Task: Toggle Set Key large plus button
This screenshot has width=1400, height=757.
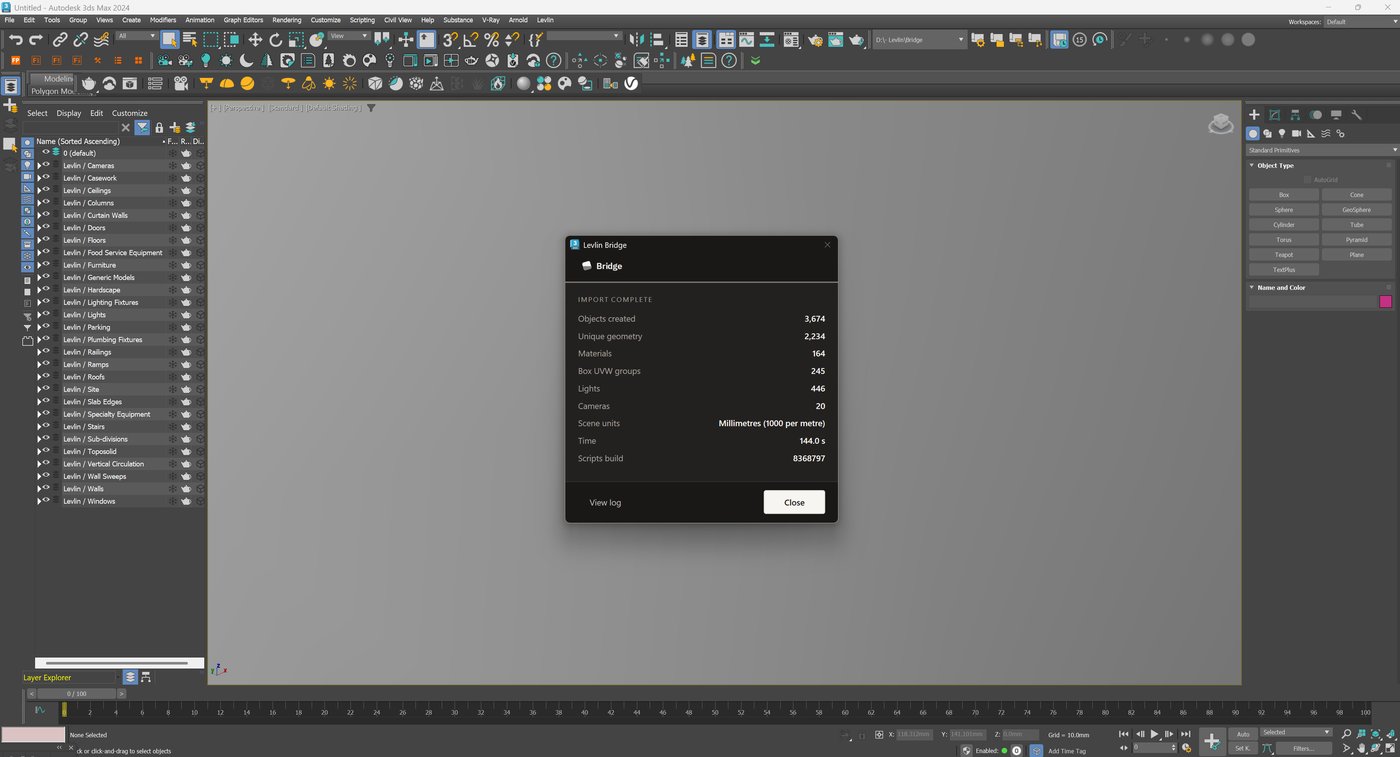Action: (1212, 741)
